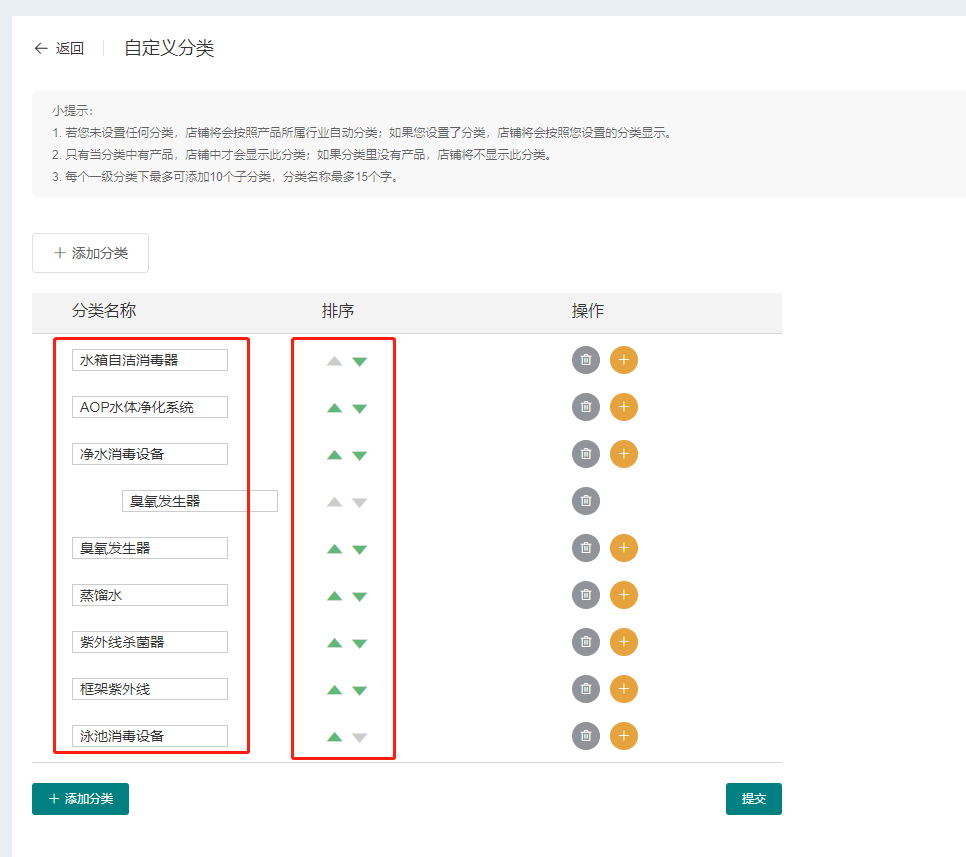Add a subcategory under 水箱自洁消毒器
Viewport: 966px width, 857px height.
point(623,360)
